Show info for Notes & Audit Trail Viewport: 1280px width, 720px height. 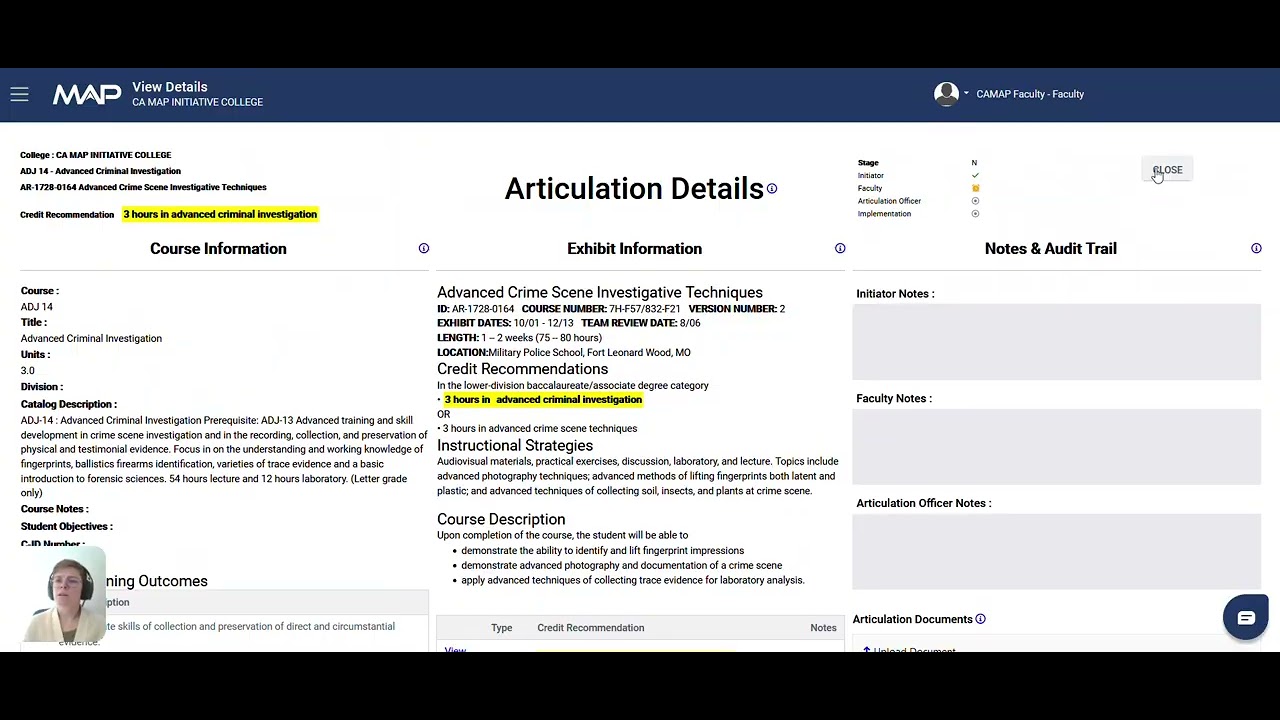coord(1256,248)
